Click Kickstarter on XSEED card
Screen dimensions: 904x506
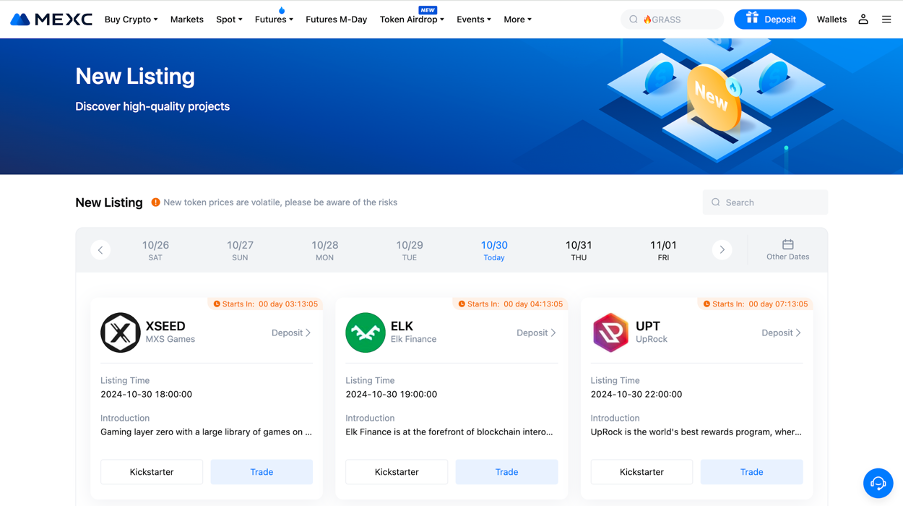pyautogui.click(x=152, y=472)
